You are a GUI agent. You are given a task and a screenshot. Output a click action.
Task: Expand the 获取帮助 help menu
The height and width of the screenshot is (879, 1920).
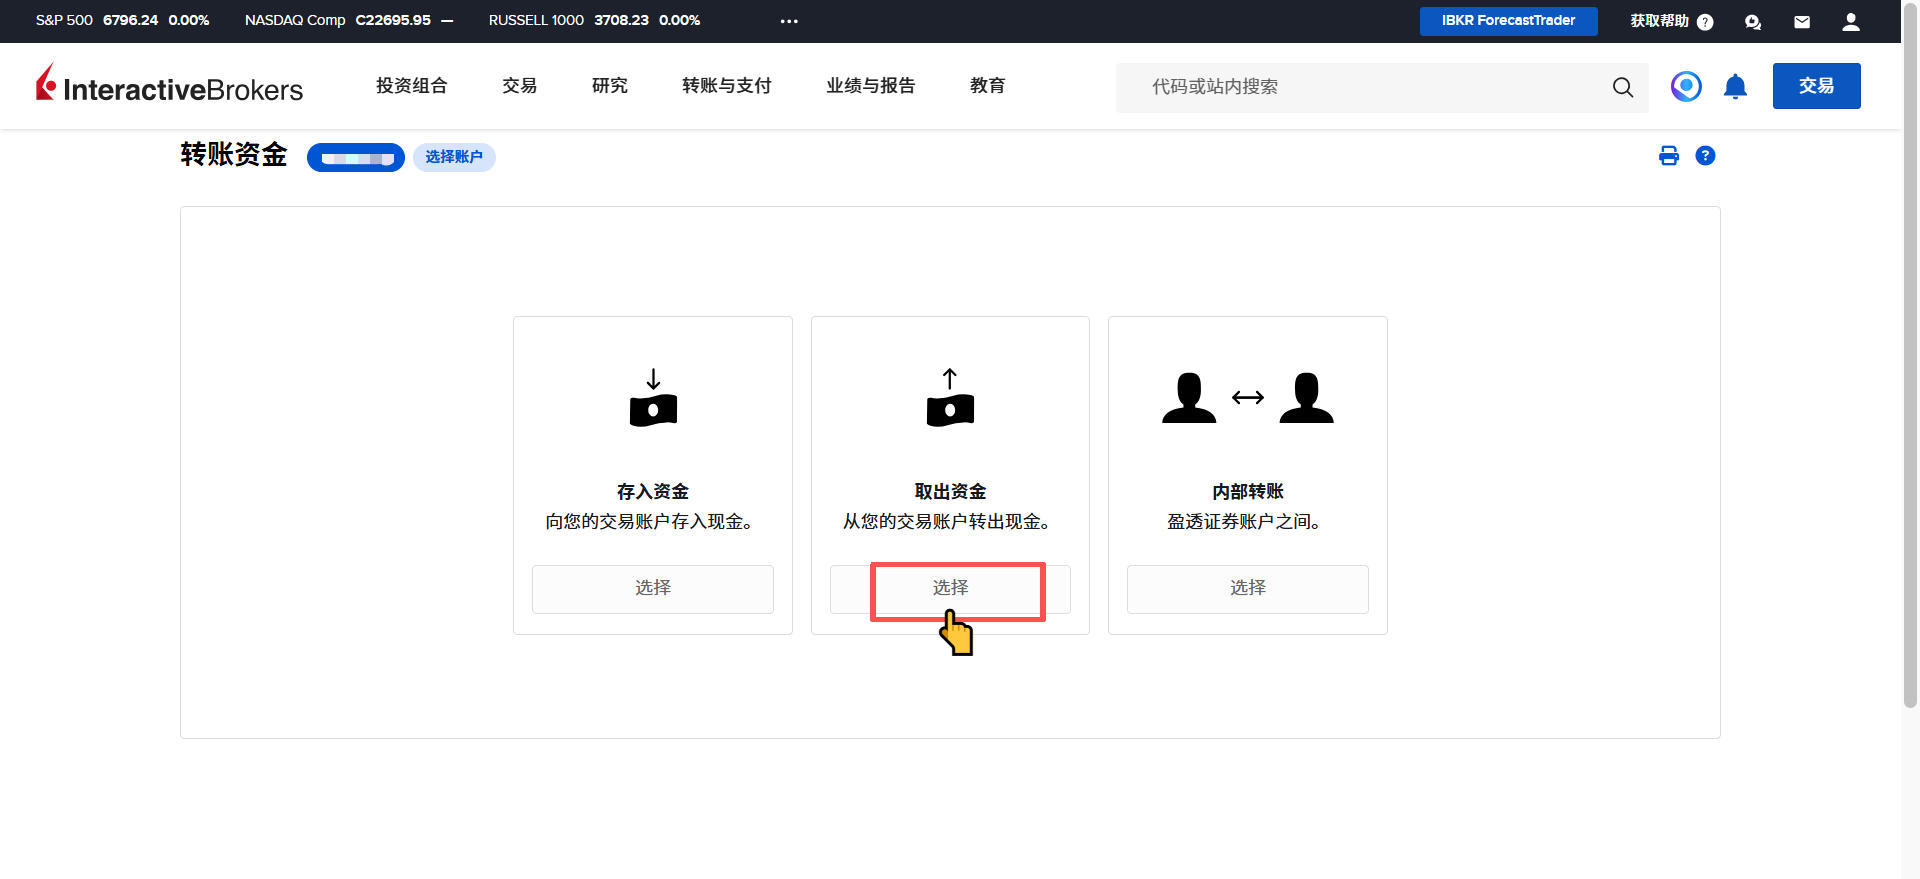pos(1670,21)
